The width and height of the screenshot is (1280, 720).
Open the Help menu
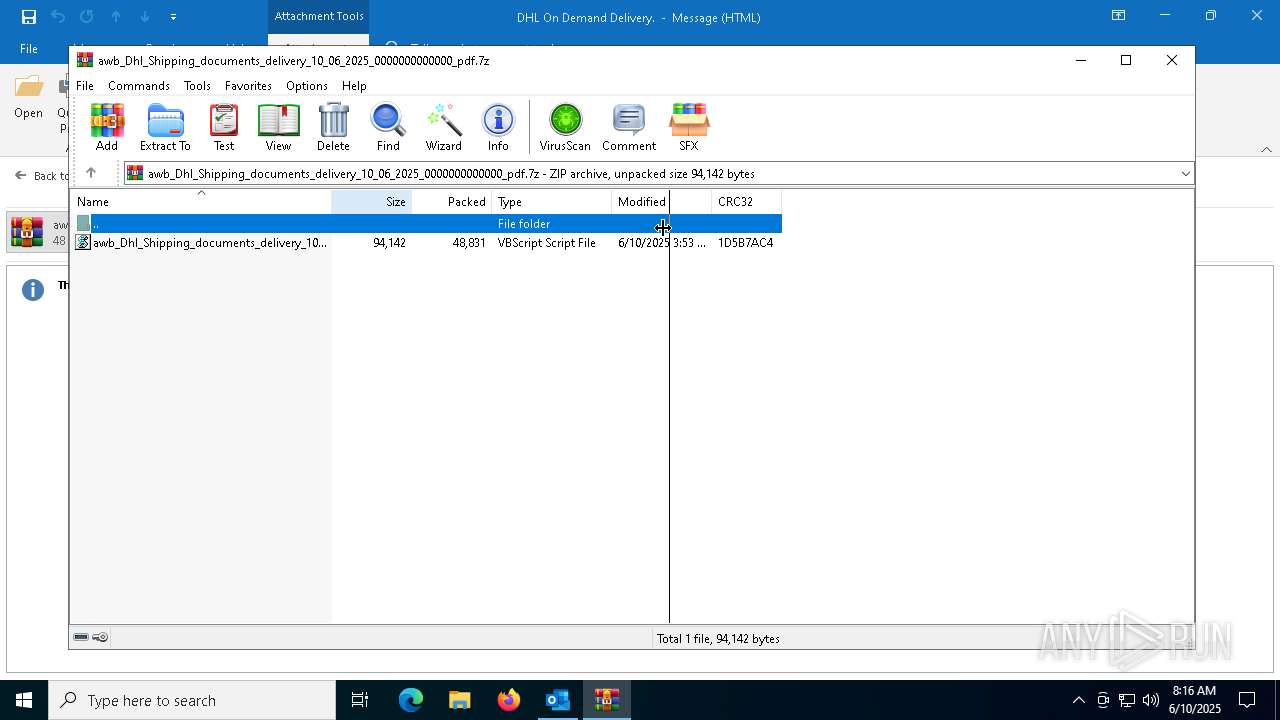pos(354,86)
